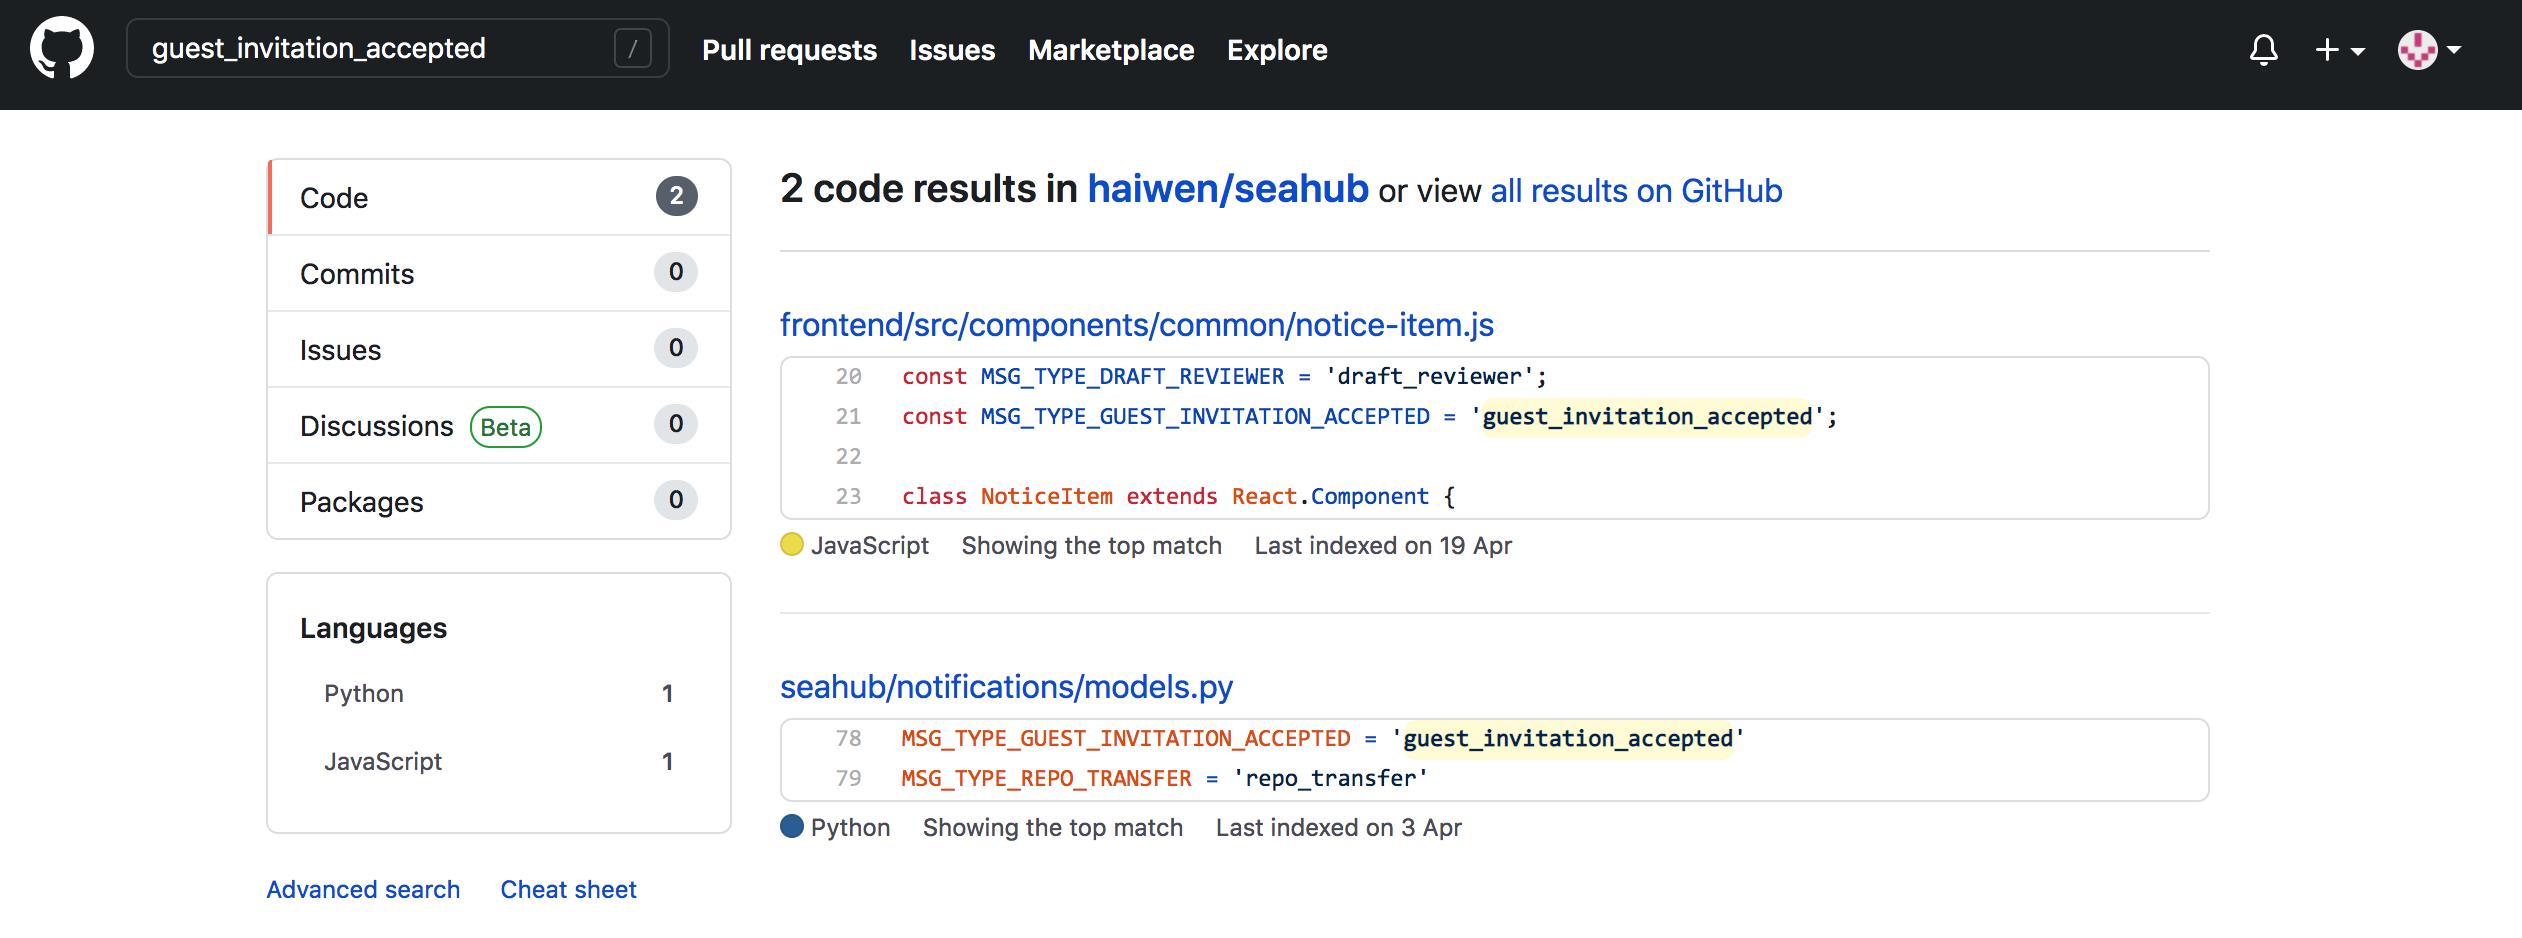The image size is (2522, 938).
Task: Click highlighted guest_invitation_accepted match in models.py
Action: [x=1567, y=738]
